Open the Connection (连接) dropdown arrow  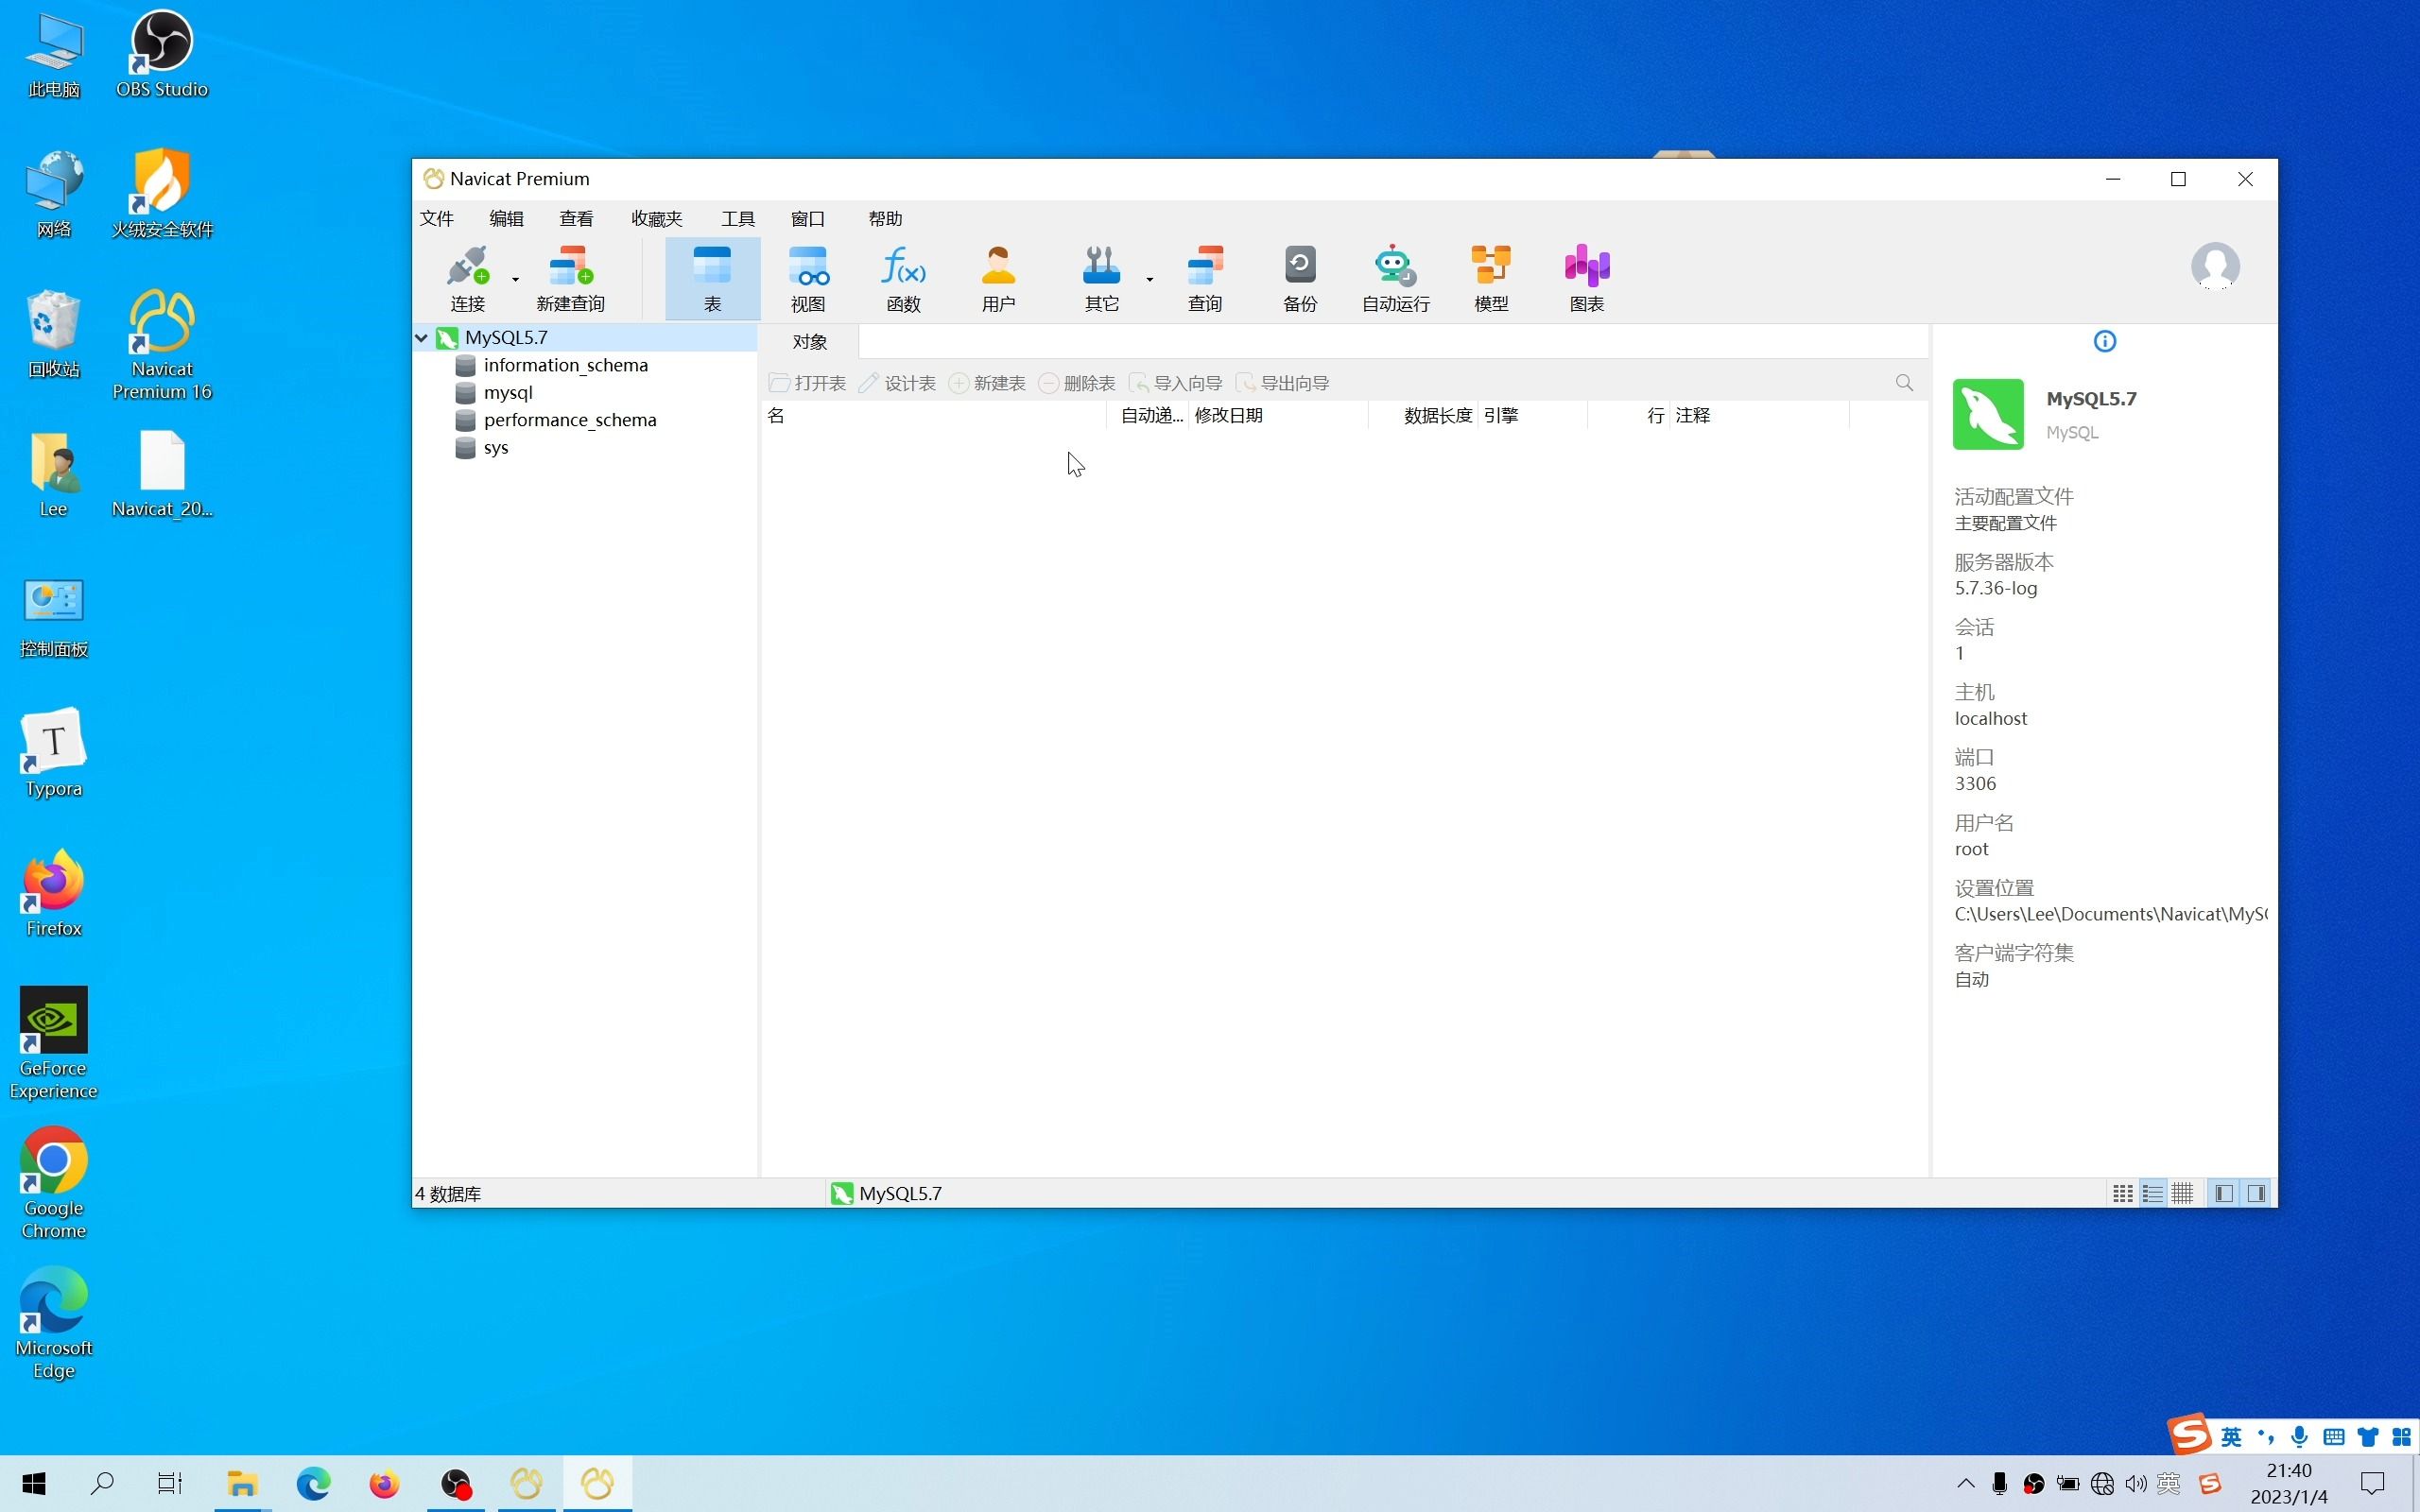[x=515, y=280]
